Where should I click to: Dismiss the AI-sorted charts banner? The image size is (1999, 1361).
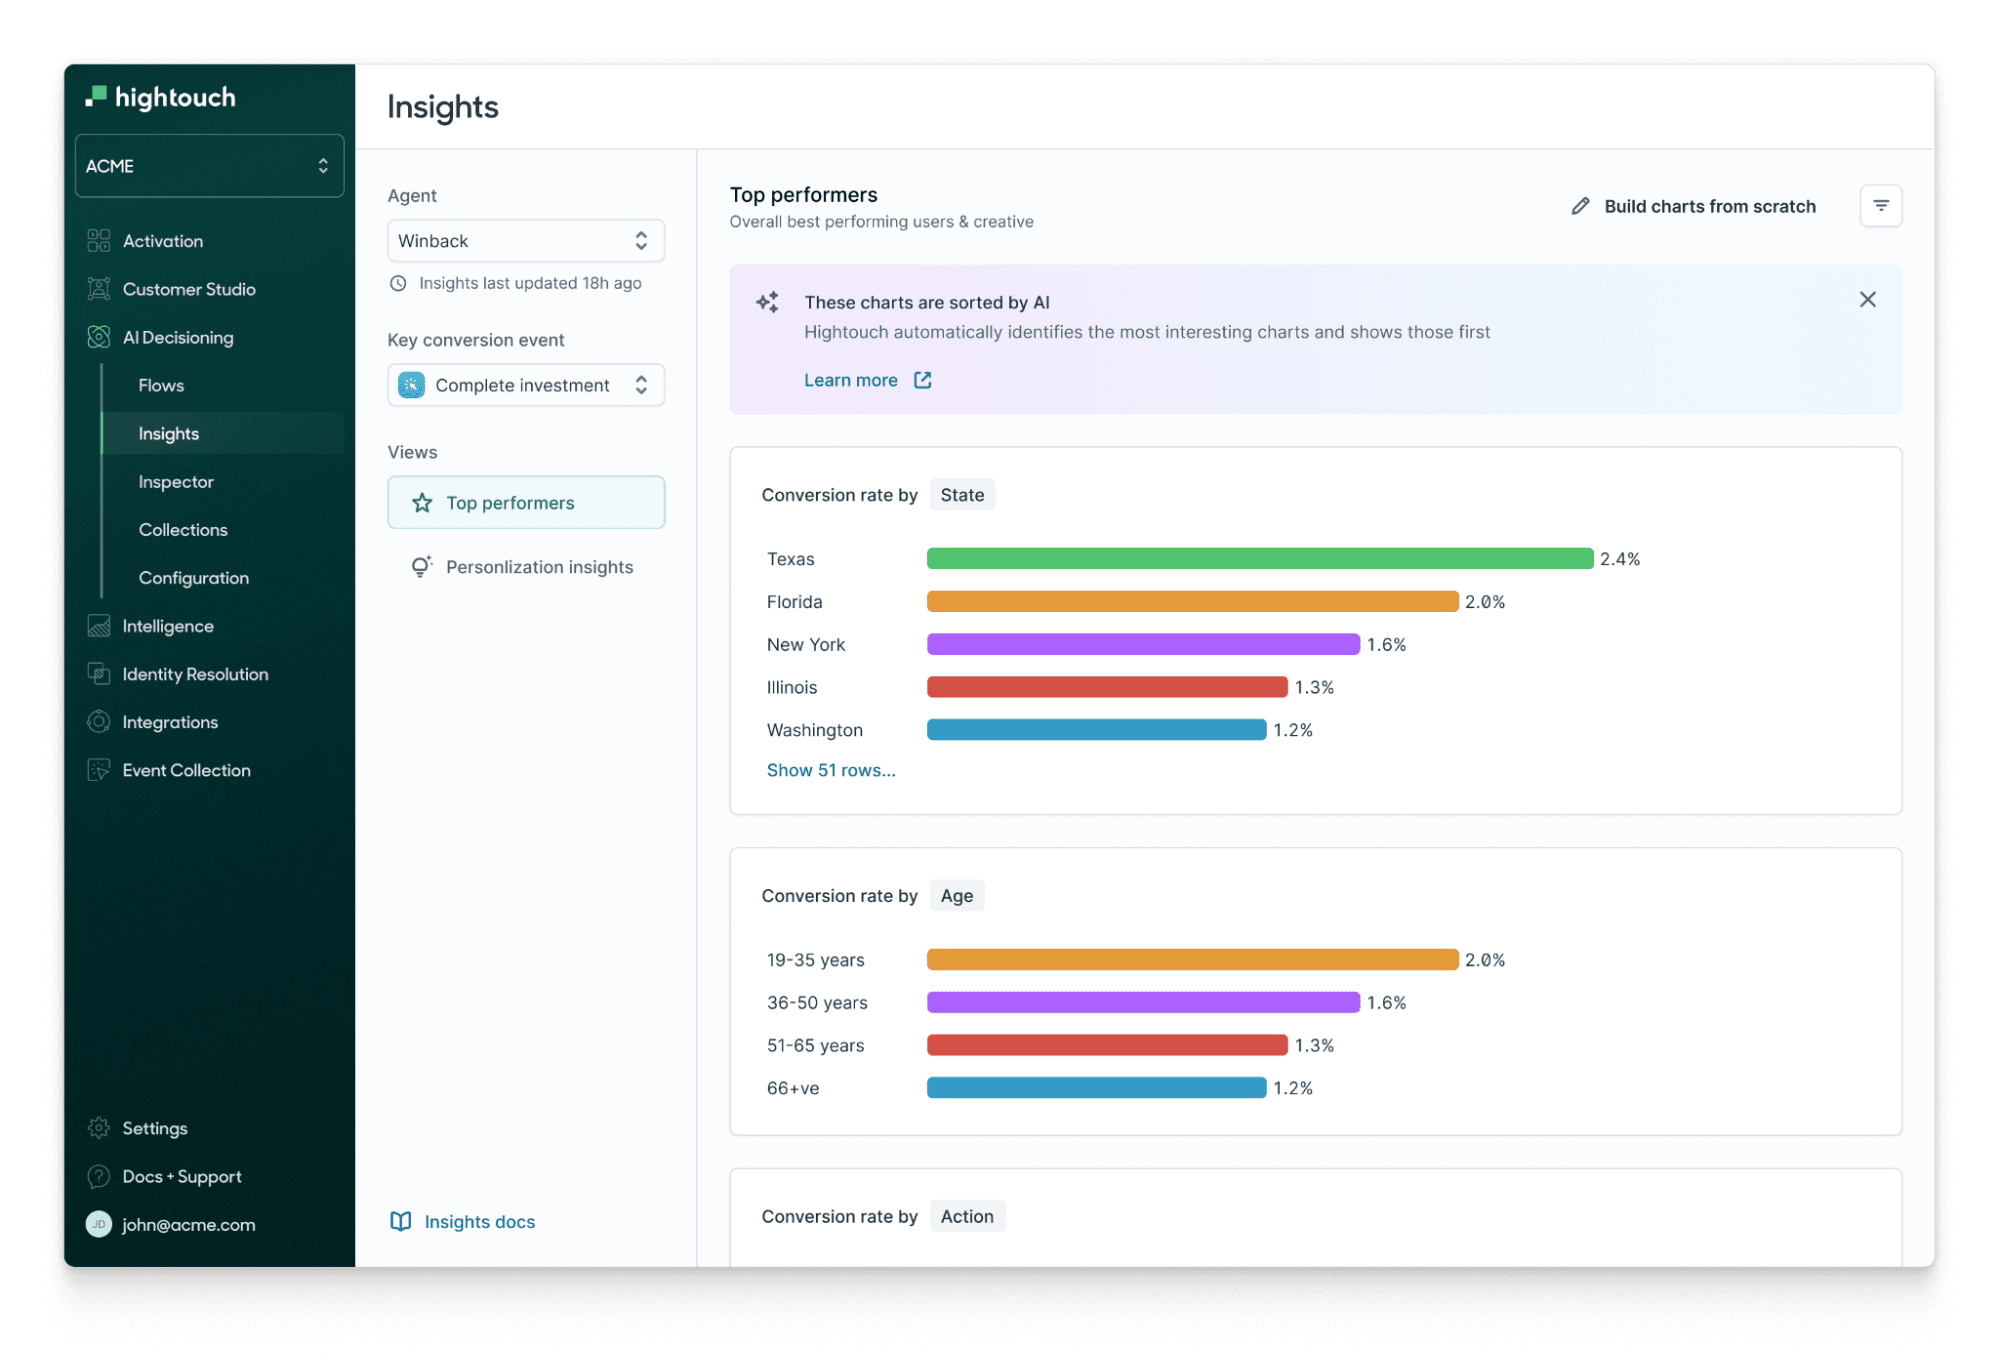tap(1867, 300)
